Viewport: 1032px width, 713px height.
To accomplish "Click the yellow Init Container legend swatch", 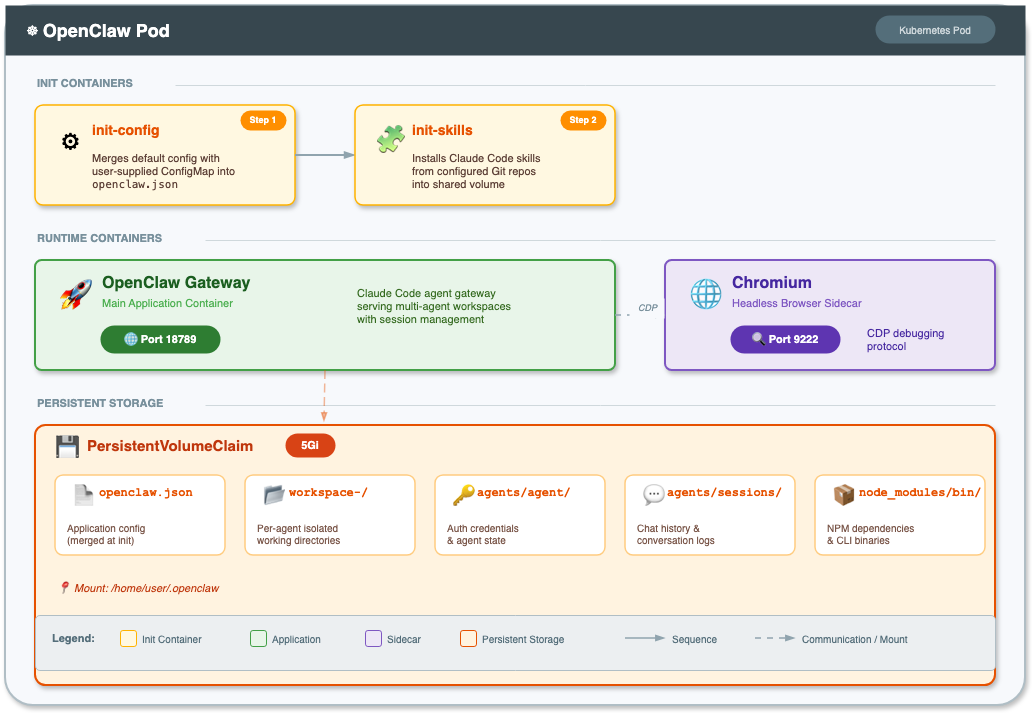I will [x=128, y=638].
